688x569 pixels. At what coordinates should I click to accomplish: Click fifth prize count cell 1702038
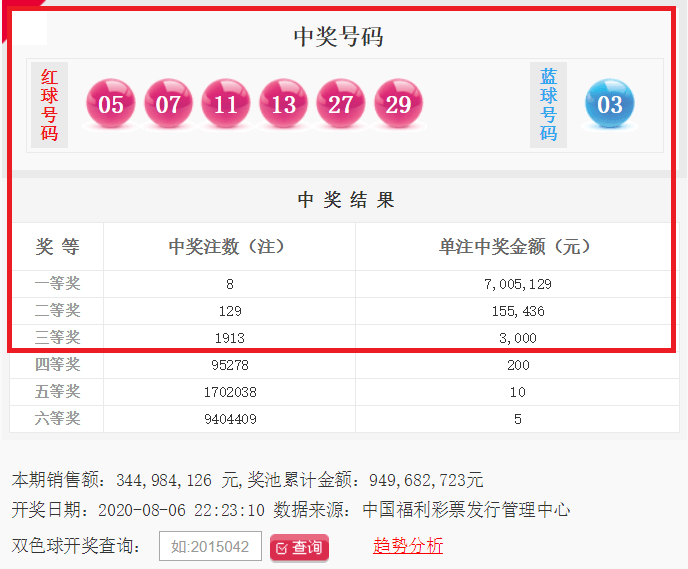(x=230, y=392)
